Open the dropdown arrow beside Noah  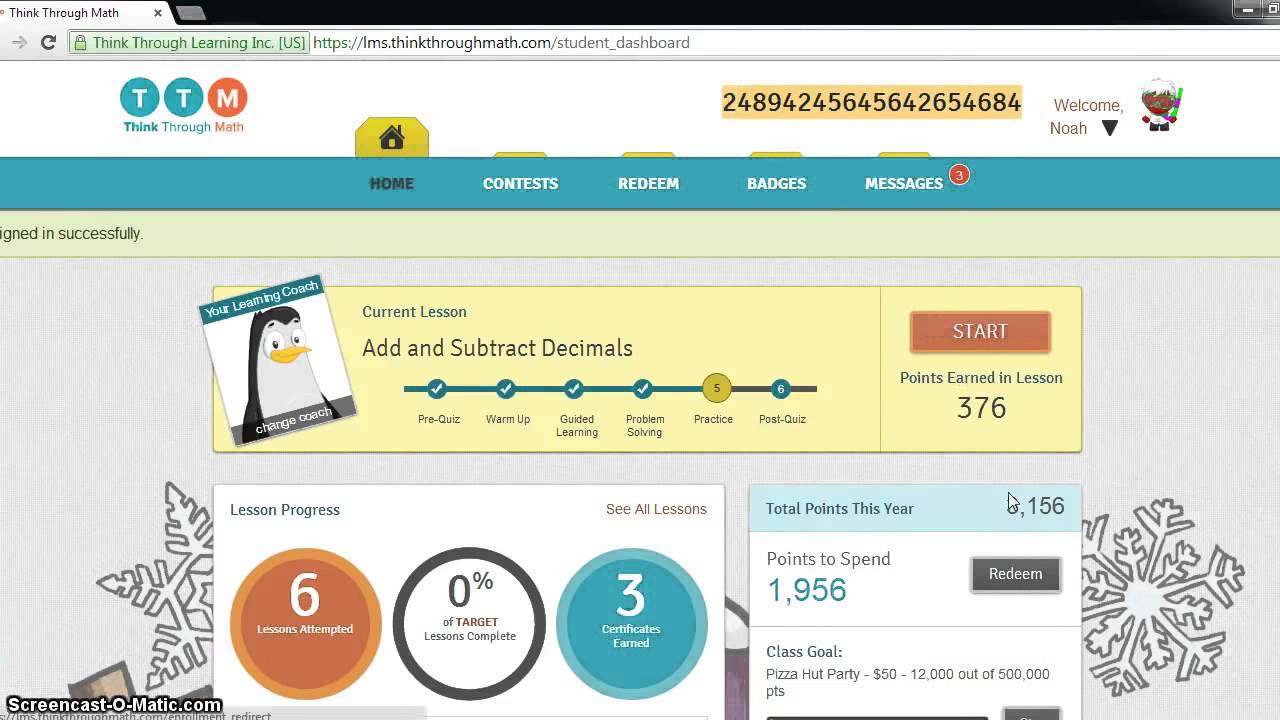pyautogui.click(x=1110, y=128)
